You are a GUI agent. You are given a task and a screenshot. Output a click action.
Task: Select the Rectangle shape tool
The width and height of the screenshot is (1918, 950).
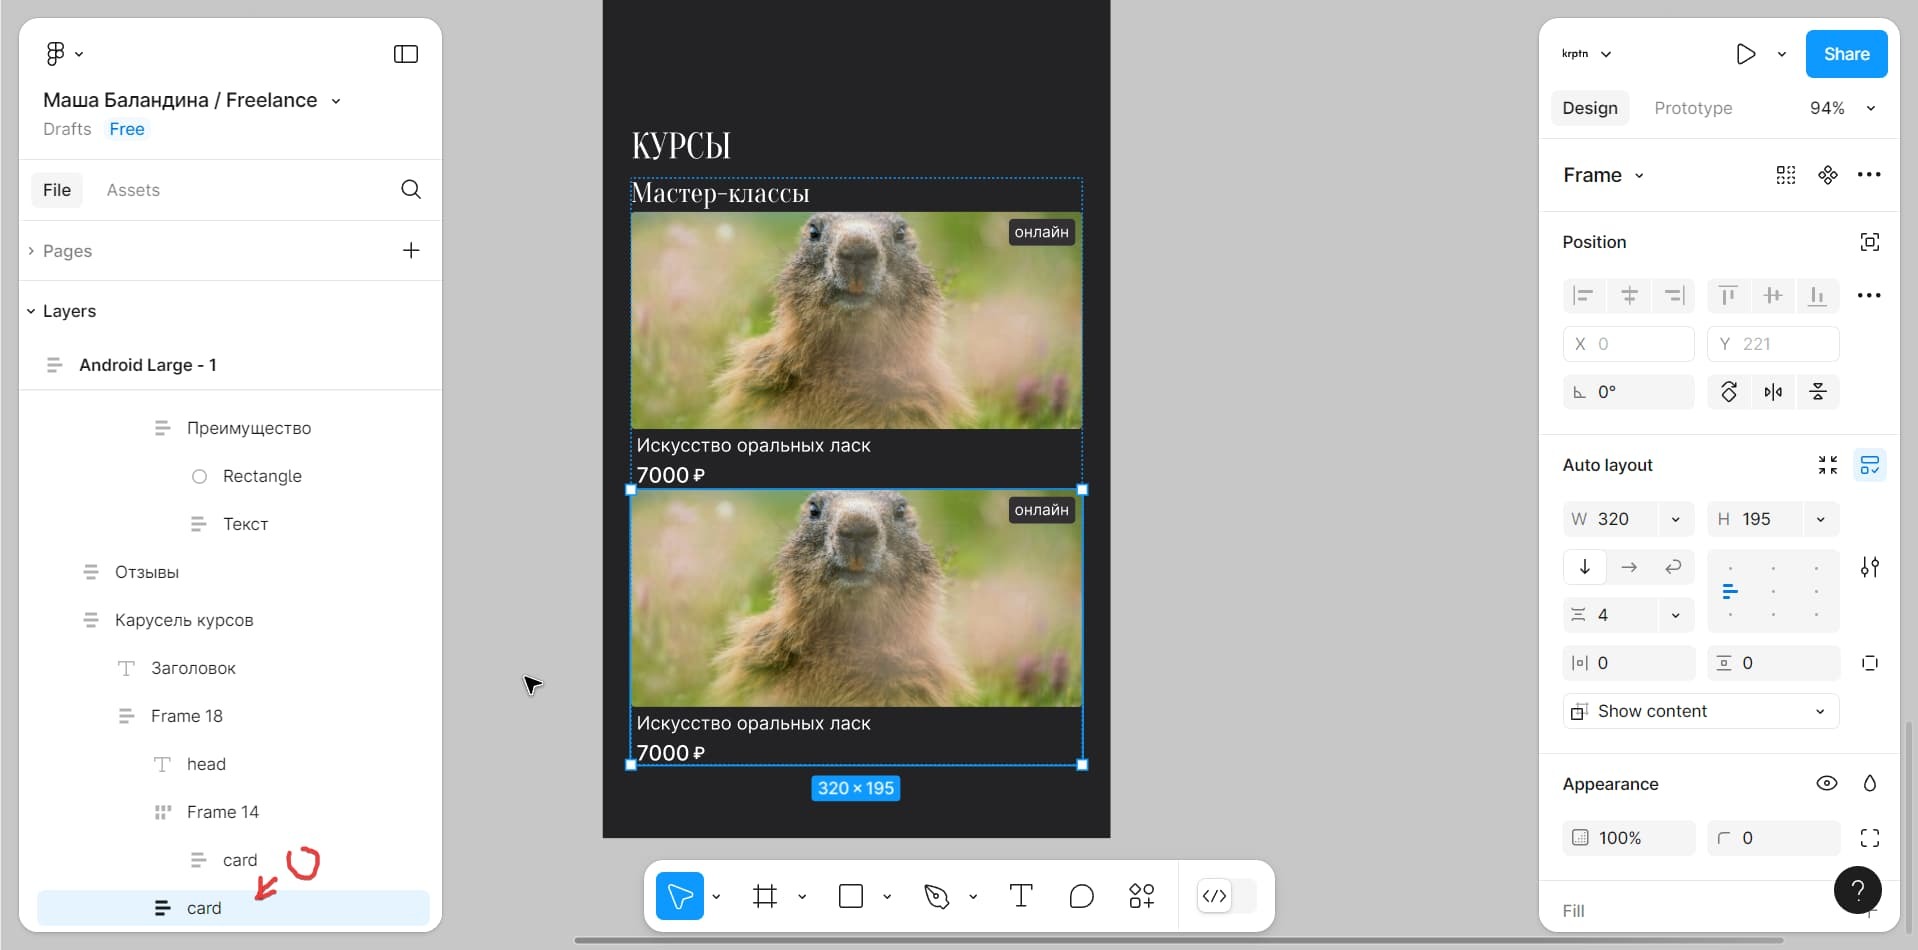tap(851, 896)
